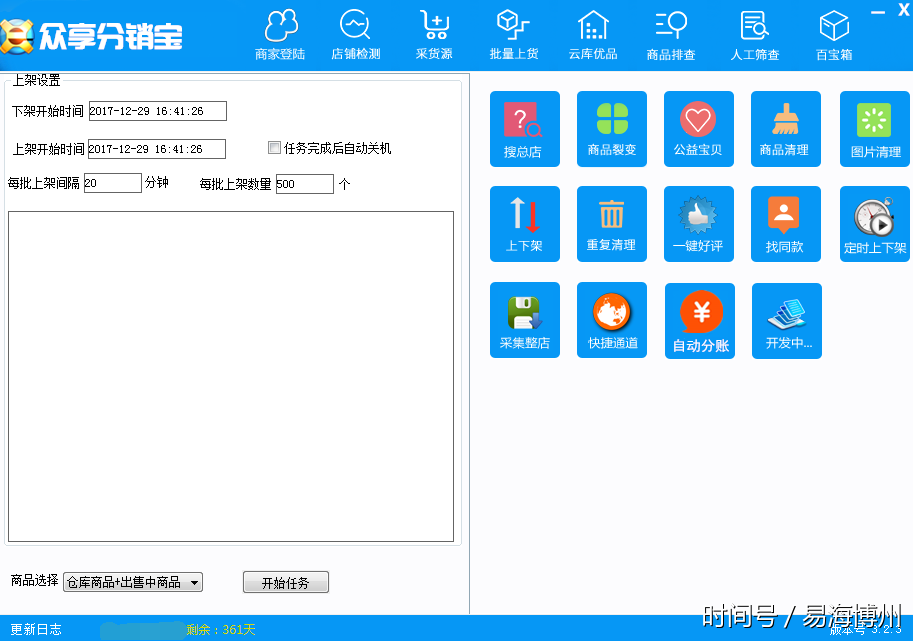Open the 找同款 tool
This screenshot has height=641, width=913.
click(786, 224)
